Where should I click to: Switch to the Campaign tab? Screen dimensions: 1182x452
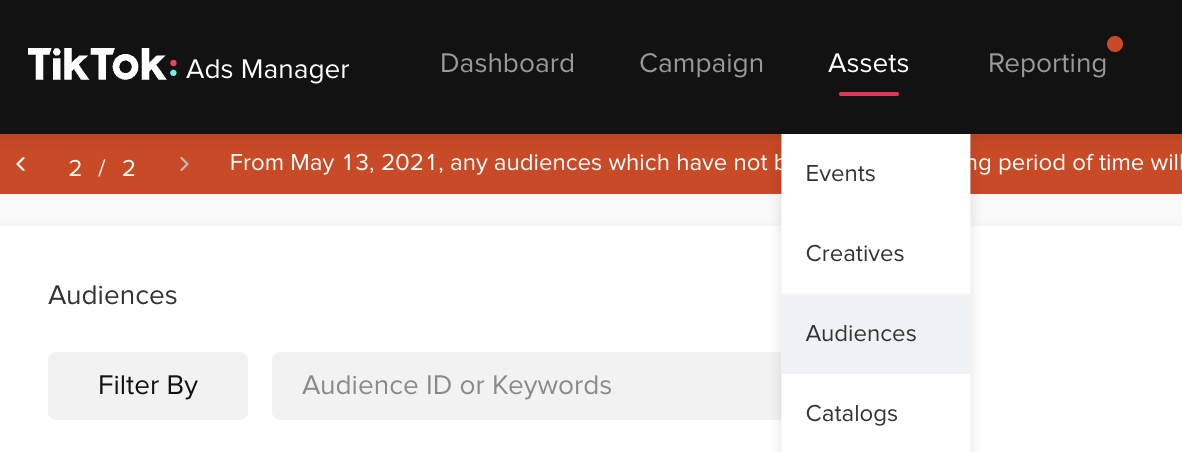(x=701, y=64)
